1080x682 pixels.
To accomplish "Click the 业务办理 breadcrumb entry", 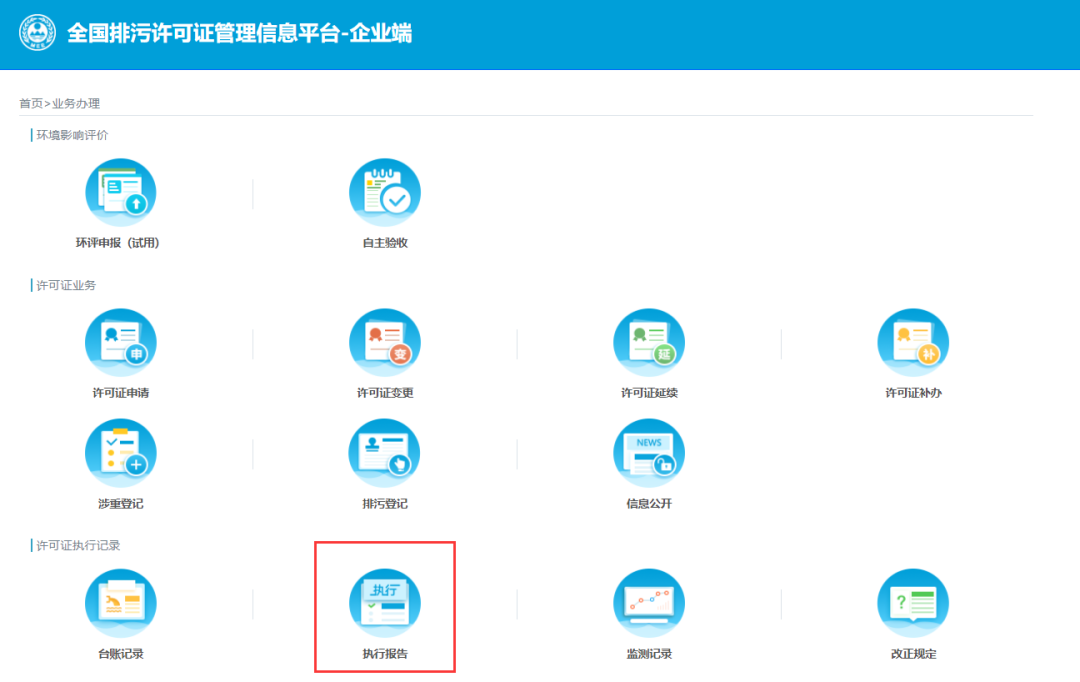I will point(76,103).
